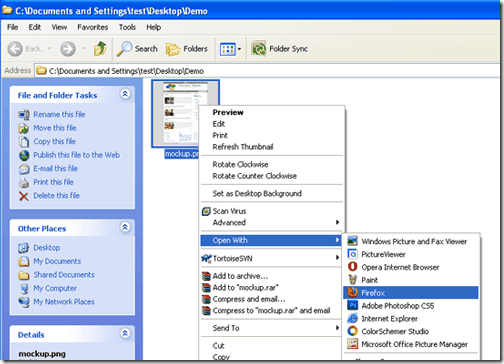Toggle the Folders pane button
504x364 pixels.
[187, 49]
